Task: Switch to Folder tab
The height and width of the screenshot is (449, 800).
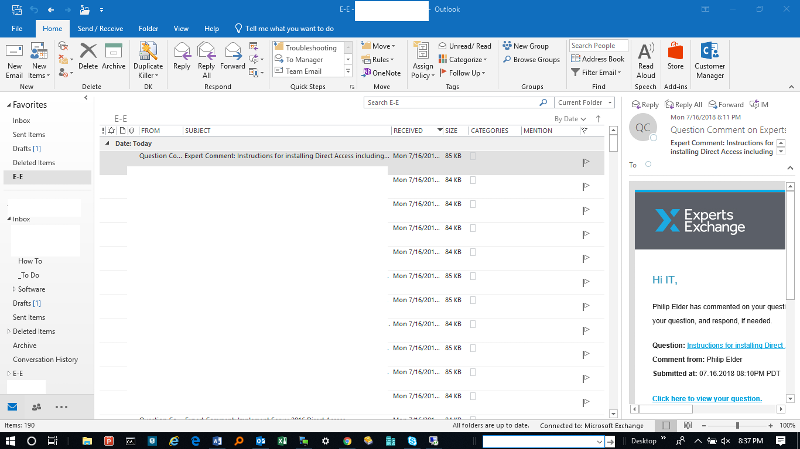Action: (148, 29)
